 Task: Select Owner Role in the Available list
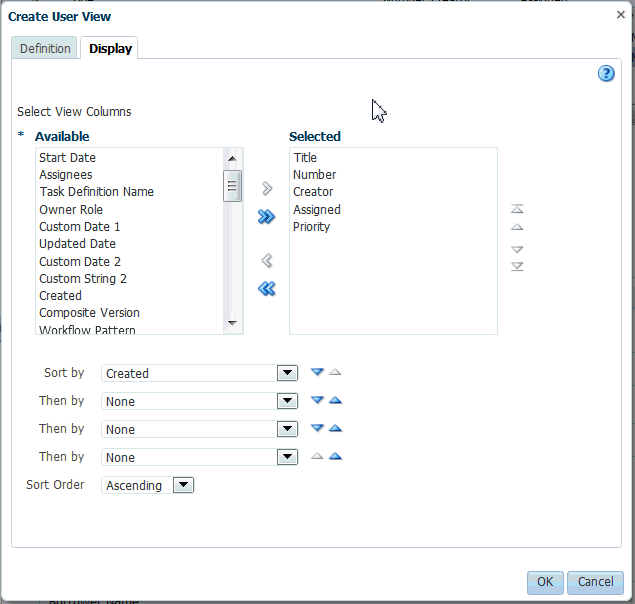coord(71,209)
